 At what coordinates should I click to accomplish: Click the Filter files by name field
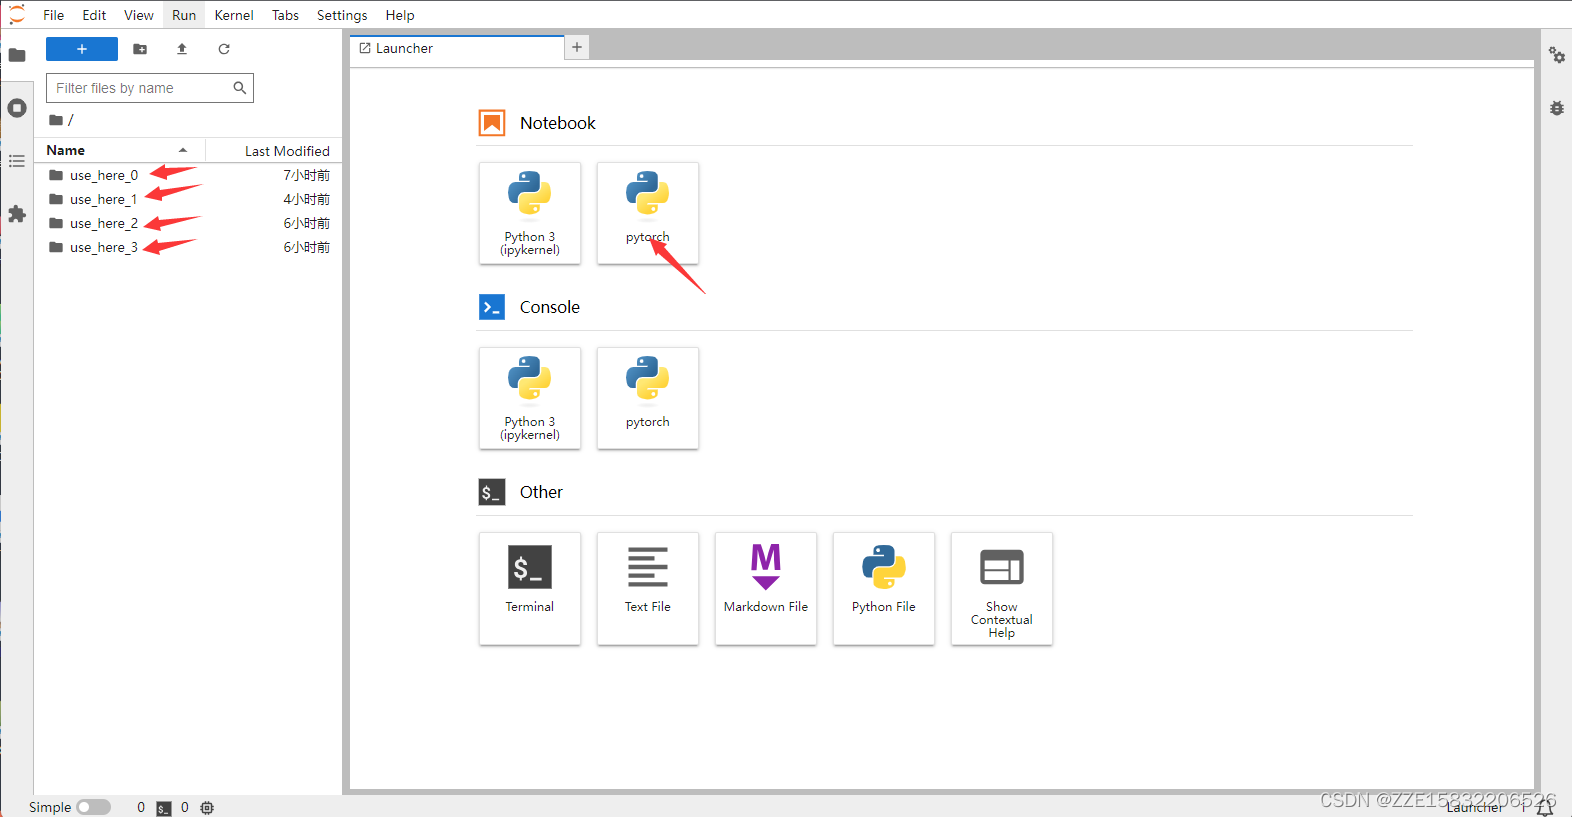click(150, 88)
